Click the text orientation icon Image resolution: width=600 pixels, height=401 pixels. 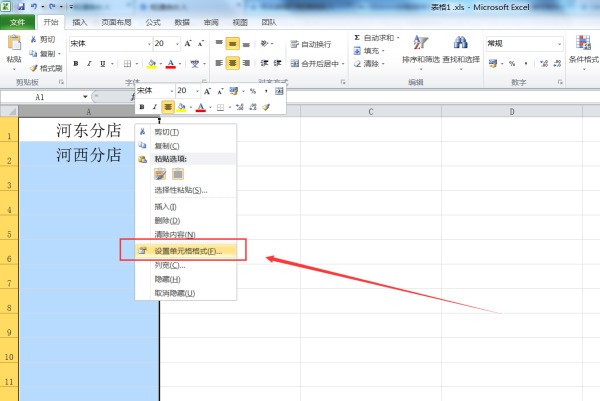click(x=265, y=44)
